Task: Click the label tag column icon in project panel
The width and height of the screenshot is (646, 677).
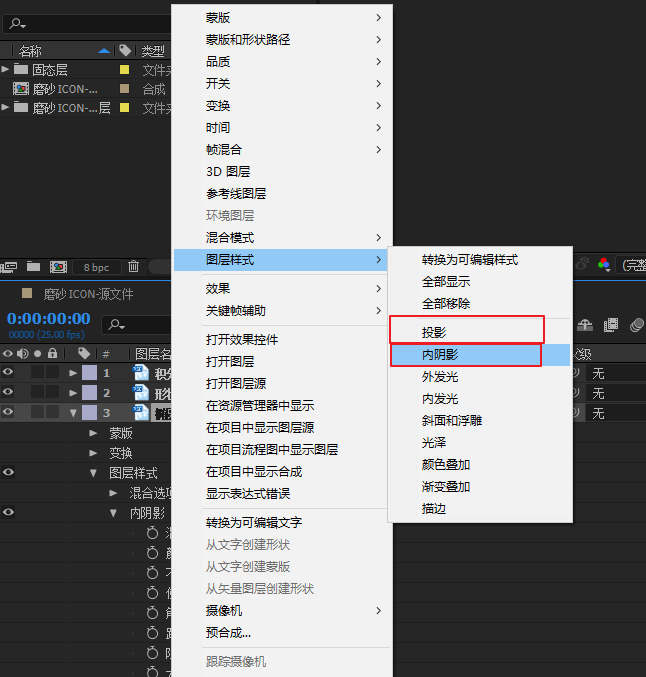Action: coord(125,51)
